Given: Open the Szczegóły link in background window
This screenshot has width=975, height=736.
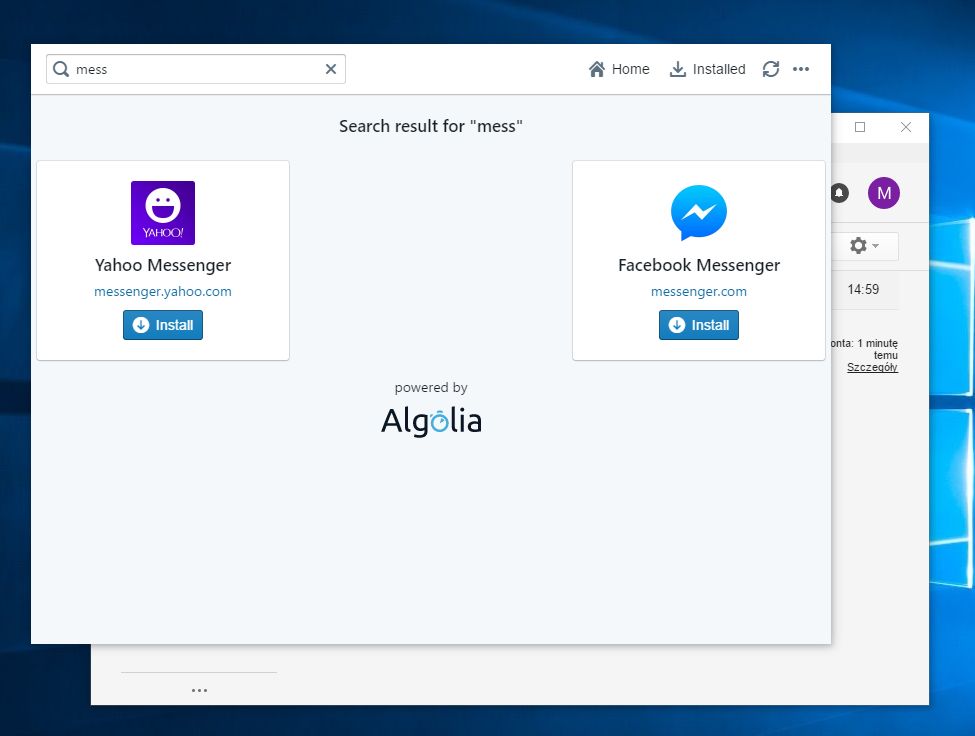Looking at the screenshot, I should [872, 367].
